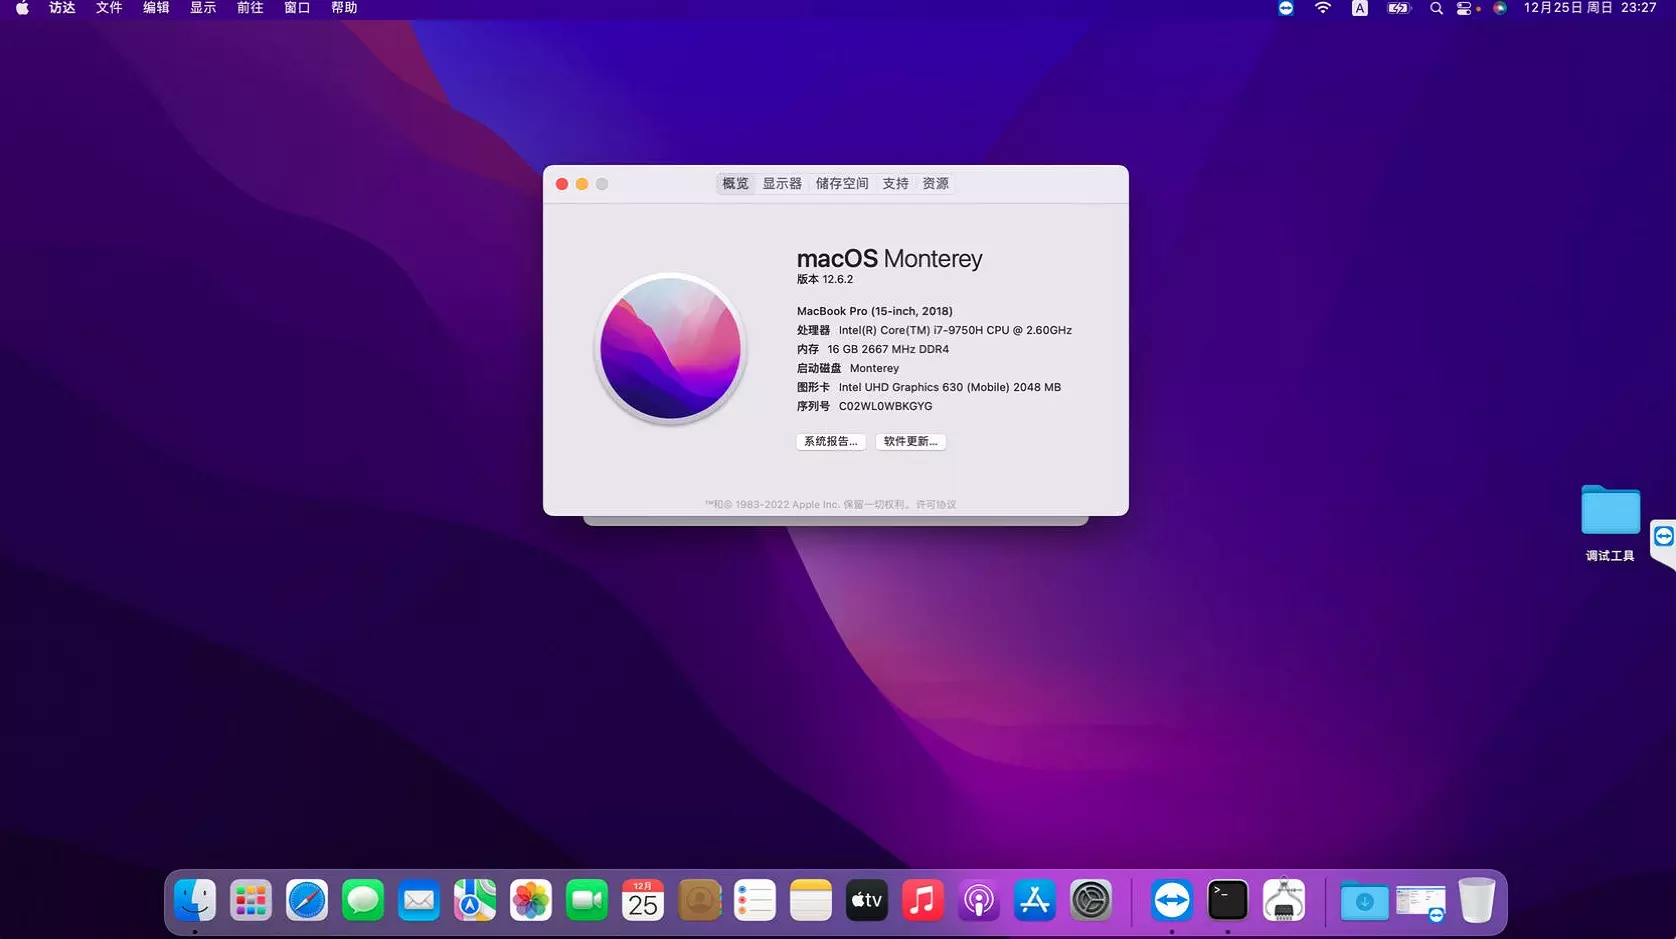Open App Store from the Dock
This screenshot has height=939, width=1676.
1035,901
